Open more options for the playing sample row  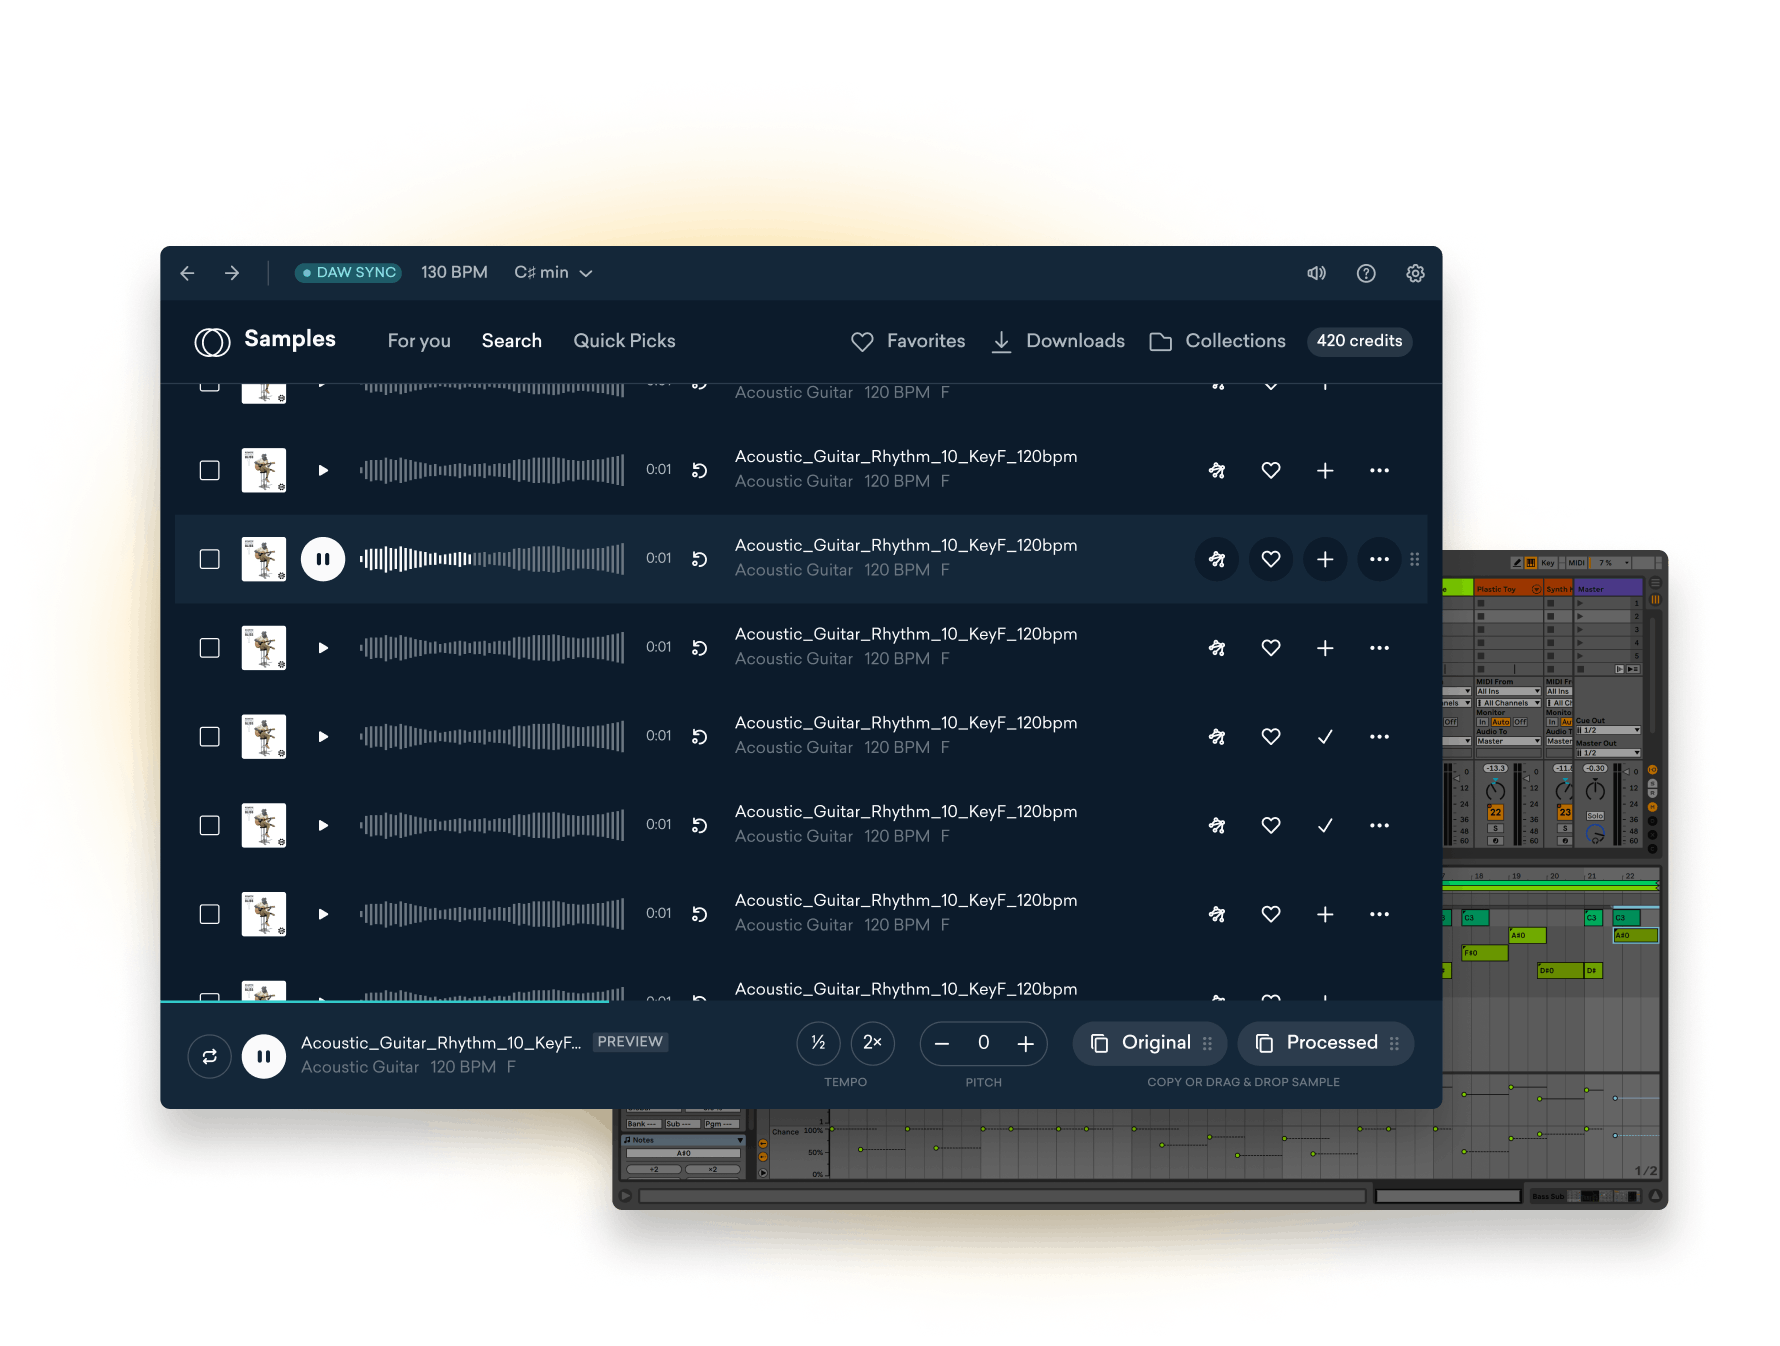(x=1379, y=559)
